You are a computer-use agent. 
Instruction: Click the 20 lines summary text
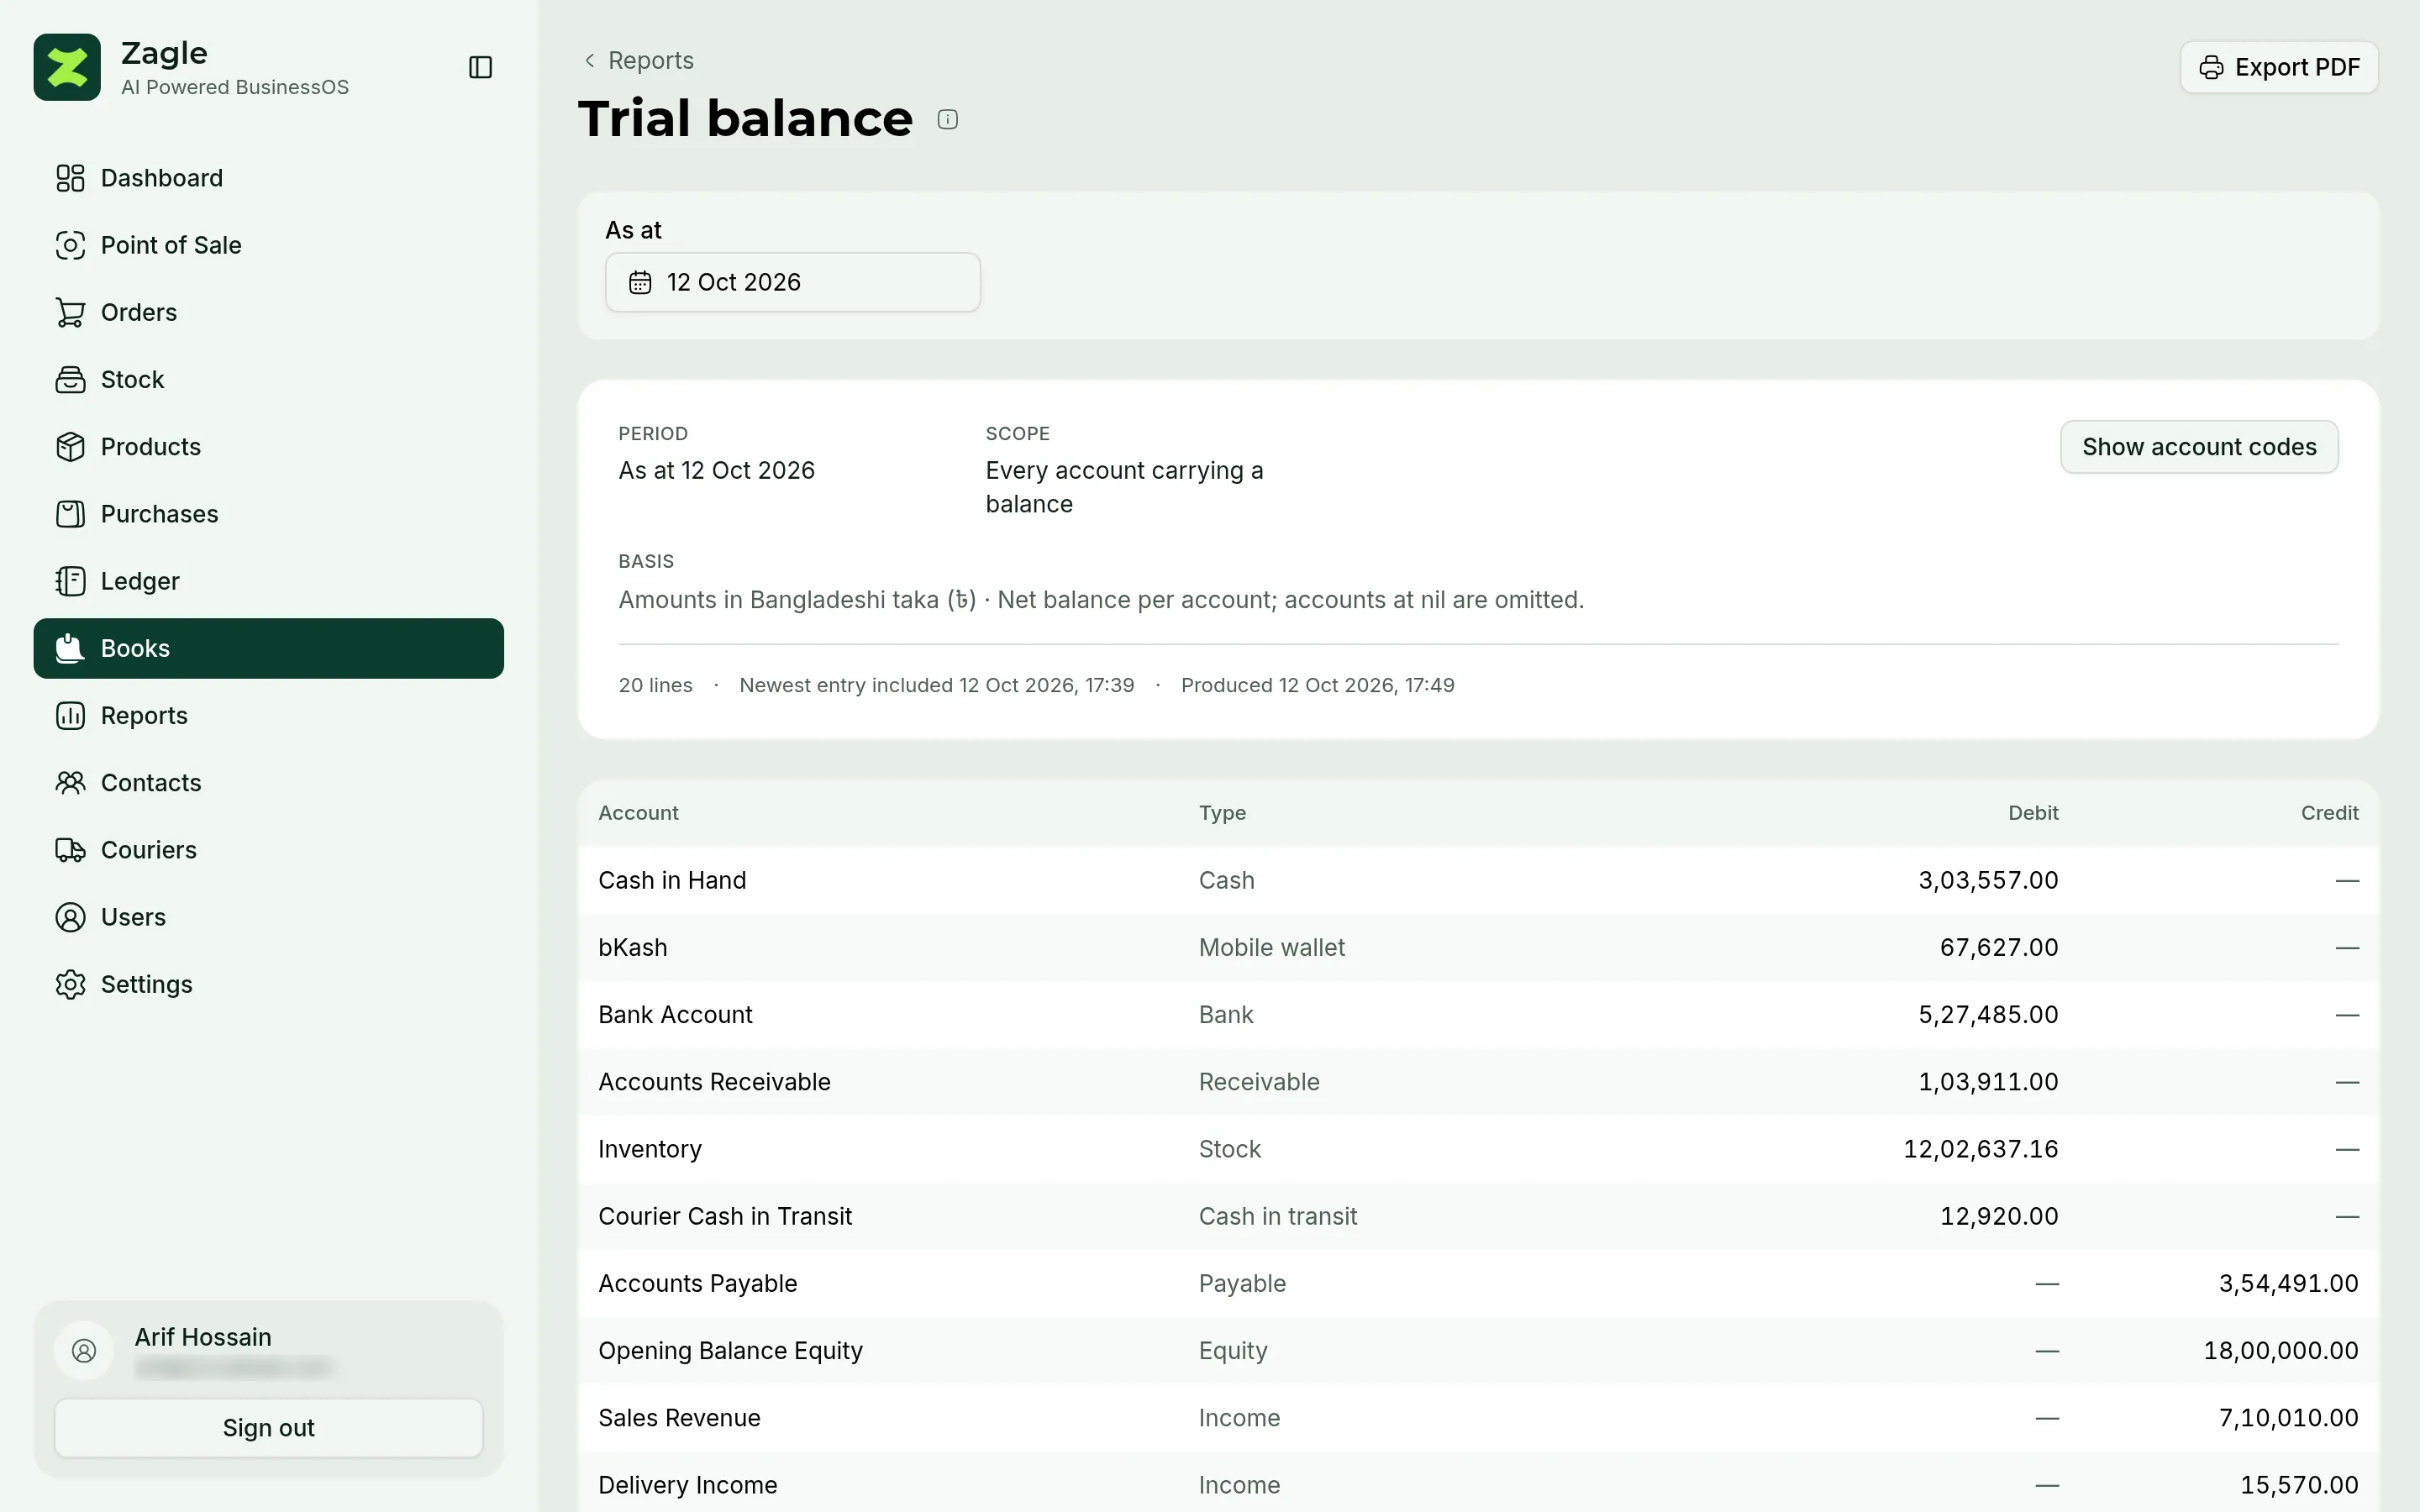655,685
